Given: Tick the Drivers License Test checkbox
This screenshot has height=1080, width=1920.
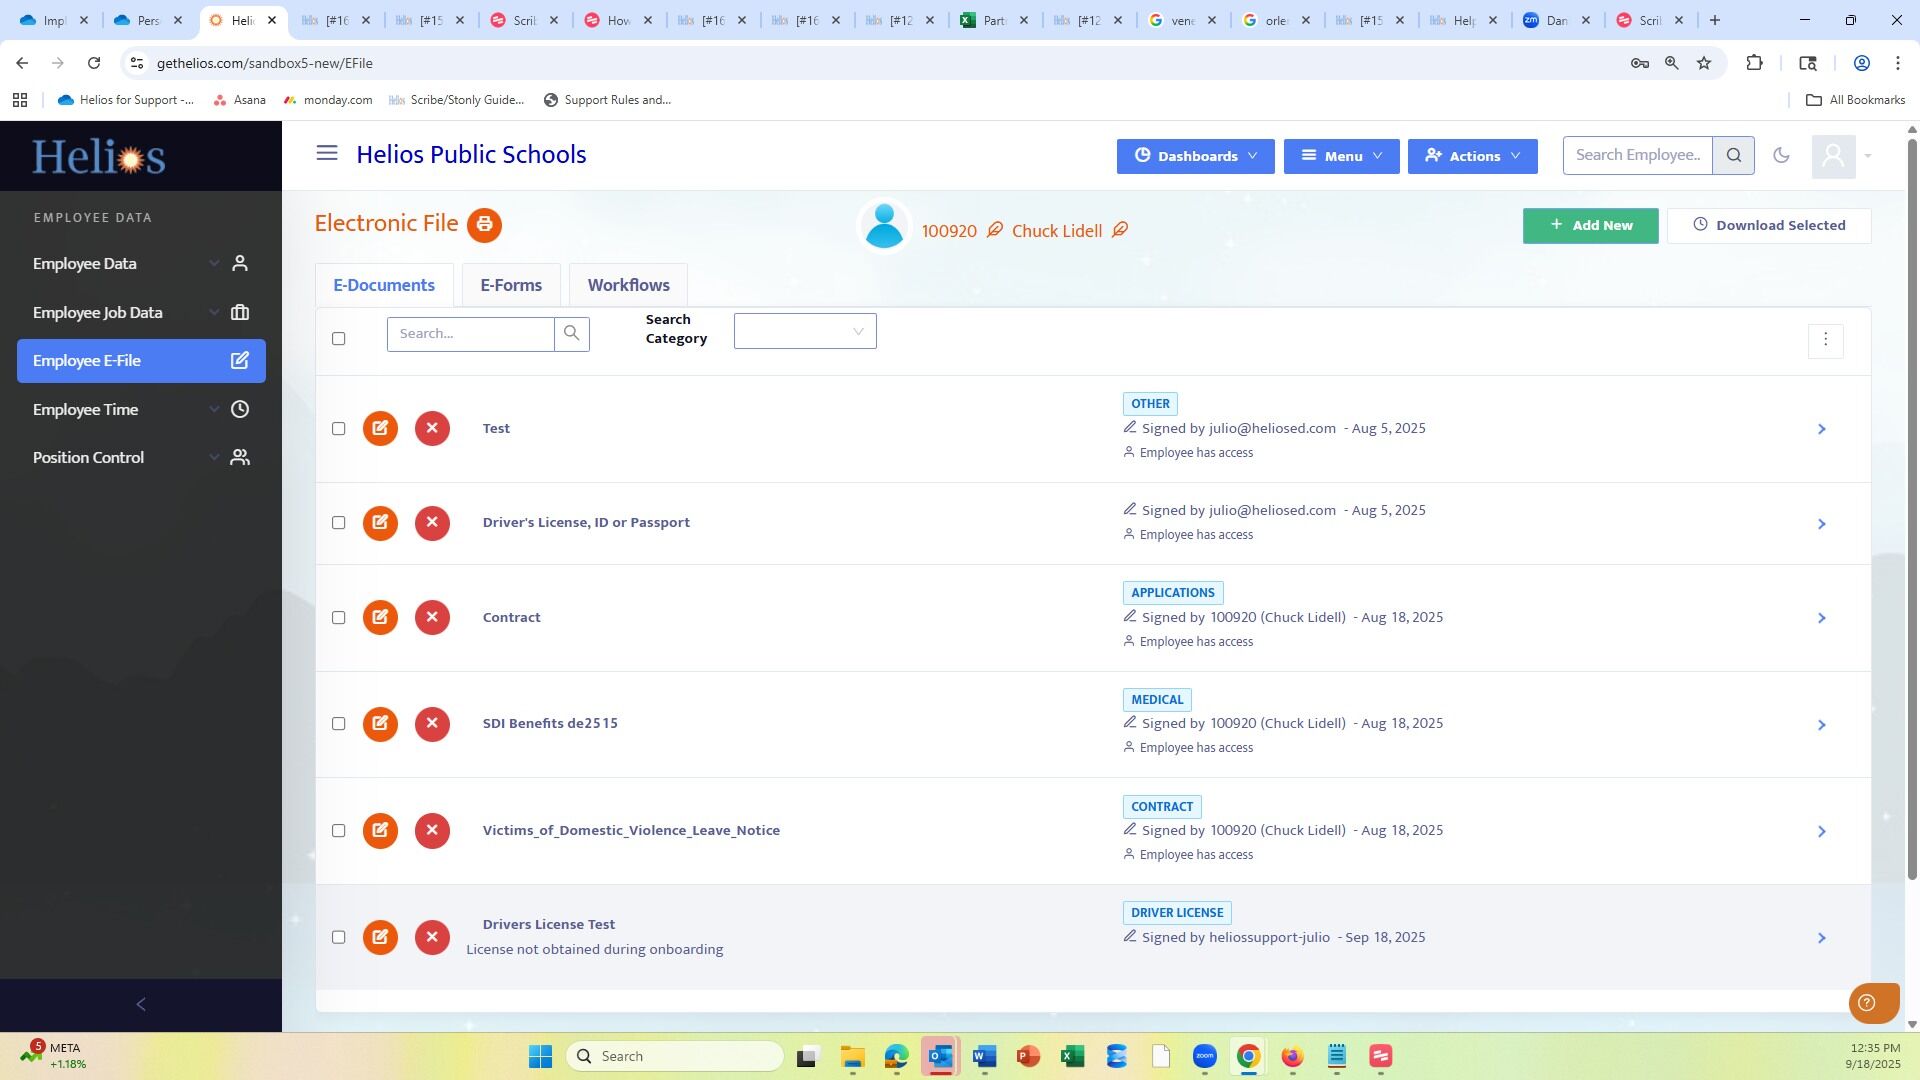Looking at the screenshot, I should [x=339, y=938].
